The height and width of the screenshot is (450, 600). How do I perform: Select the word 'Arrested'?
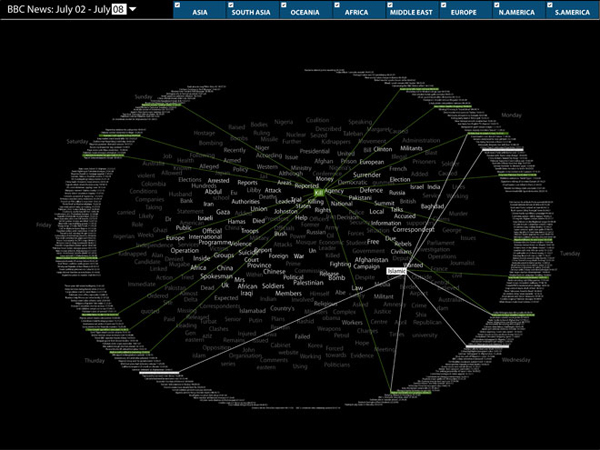(x=218, y=180)
